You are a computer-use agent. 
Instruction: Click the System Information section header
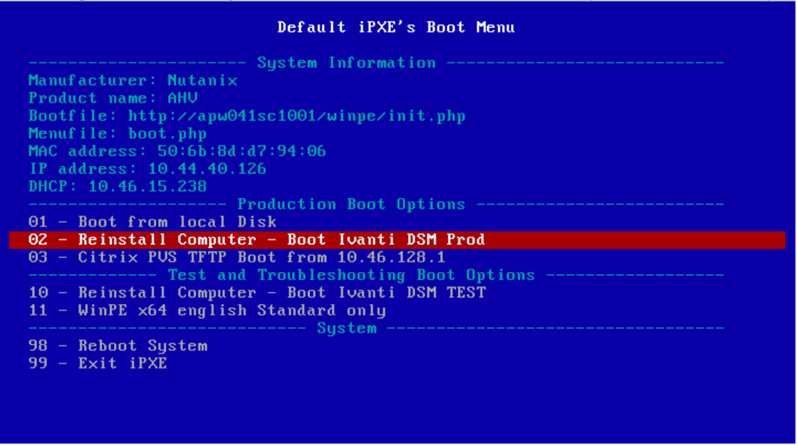(x=346, y=63)
